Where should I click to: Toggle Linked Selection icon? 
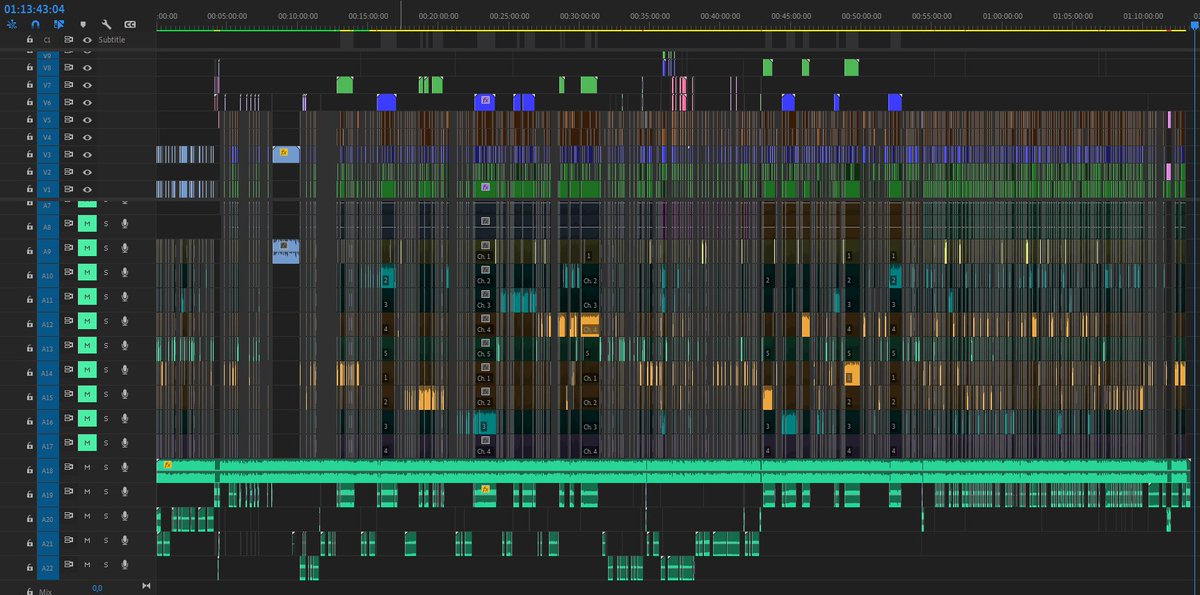(x=59, y=23)
